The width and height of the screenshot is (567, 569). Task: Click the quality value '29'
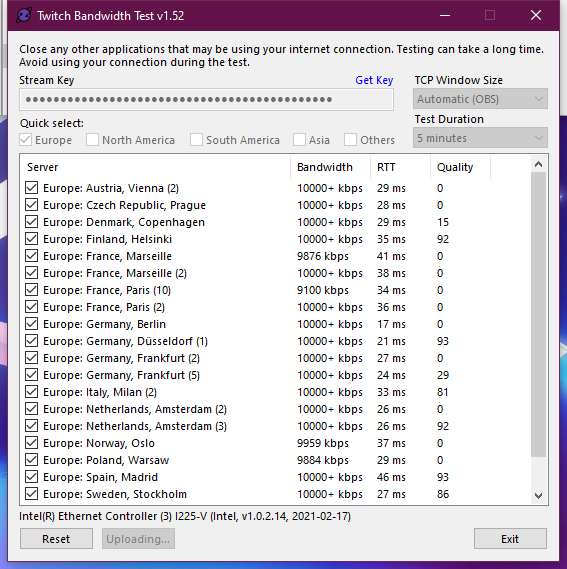[443, 375]
